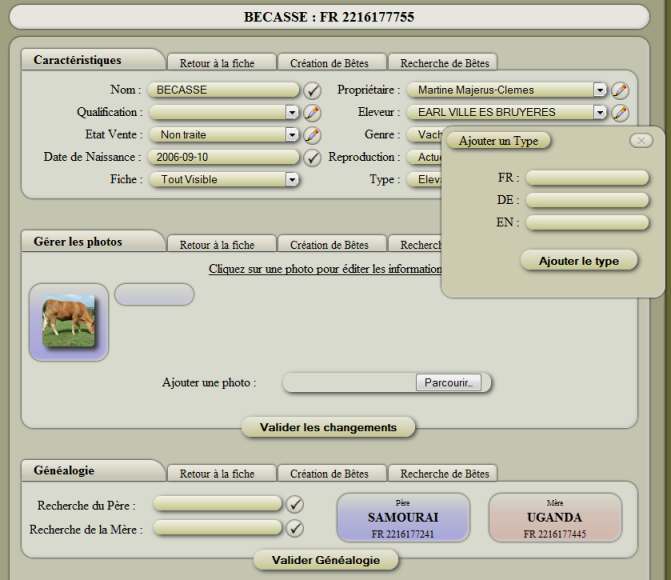
Task: Click the Ajouter le type button
Action: click(x=579, y=261)
